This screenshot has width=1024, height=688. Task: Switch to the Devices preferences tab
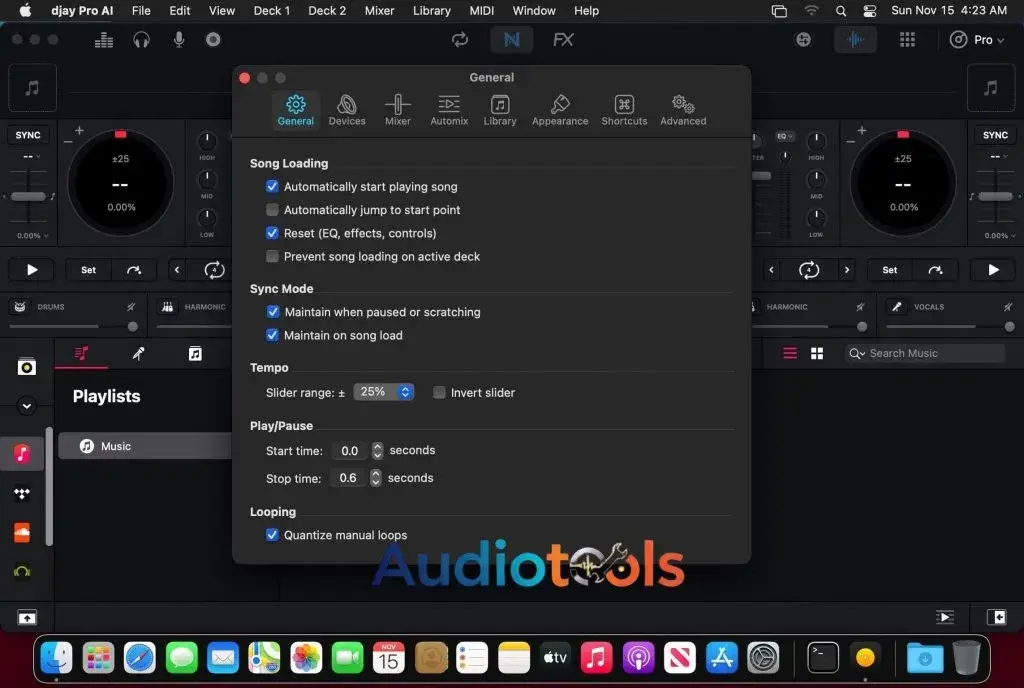[347, 108]
